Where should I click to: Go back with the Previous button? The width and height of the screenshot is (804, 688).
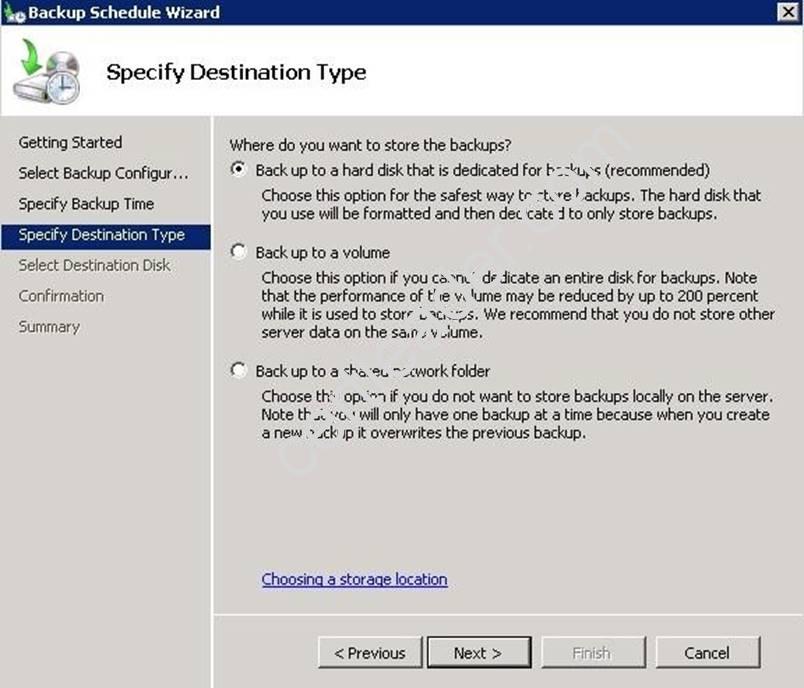(370, 653)
